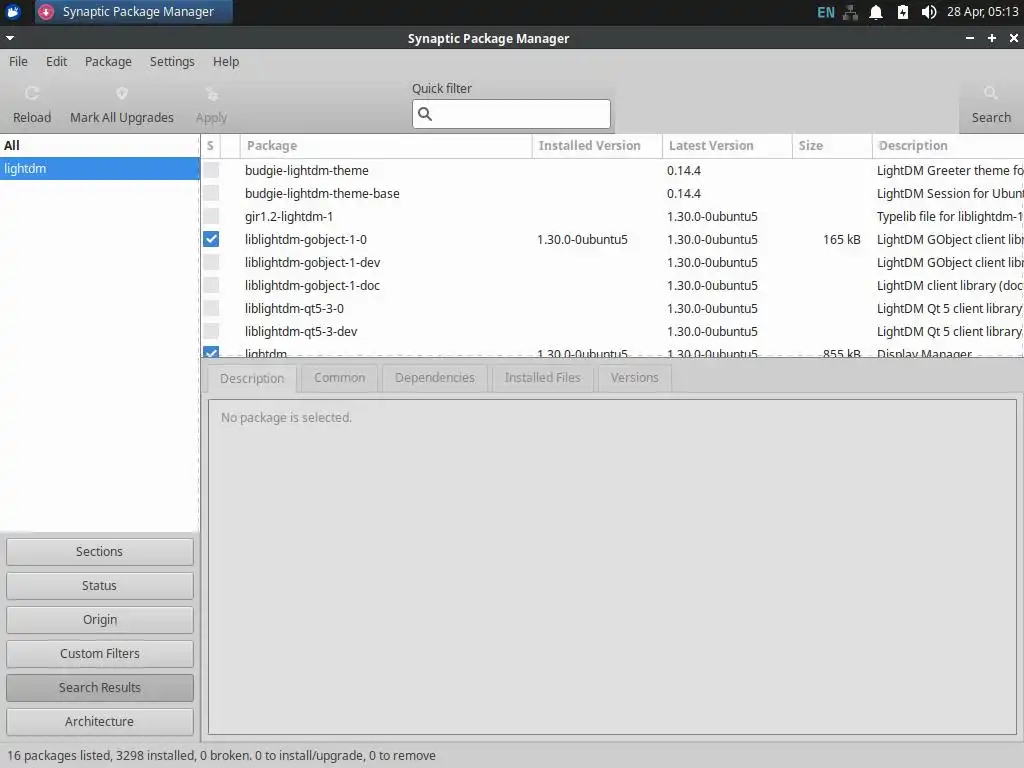Click the Origin filter button
Image resolution: width=1024 pixels, height=768 pixels.
100,620
